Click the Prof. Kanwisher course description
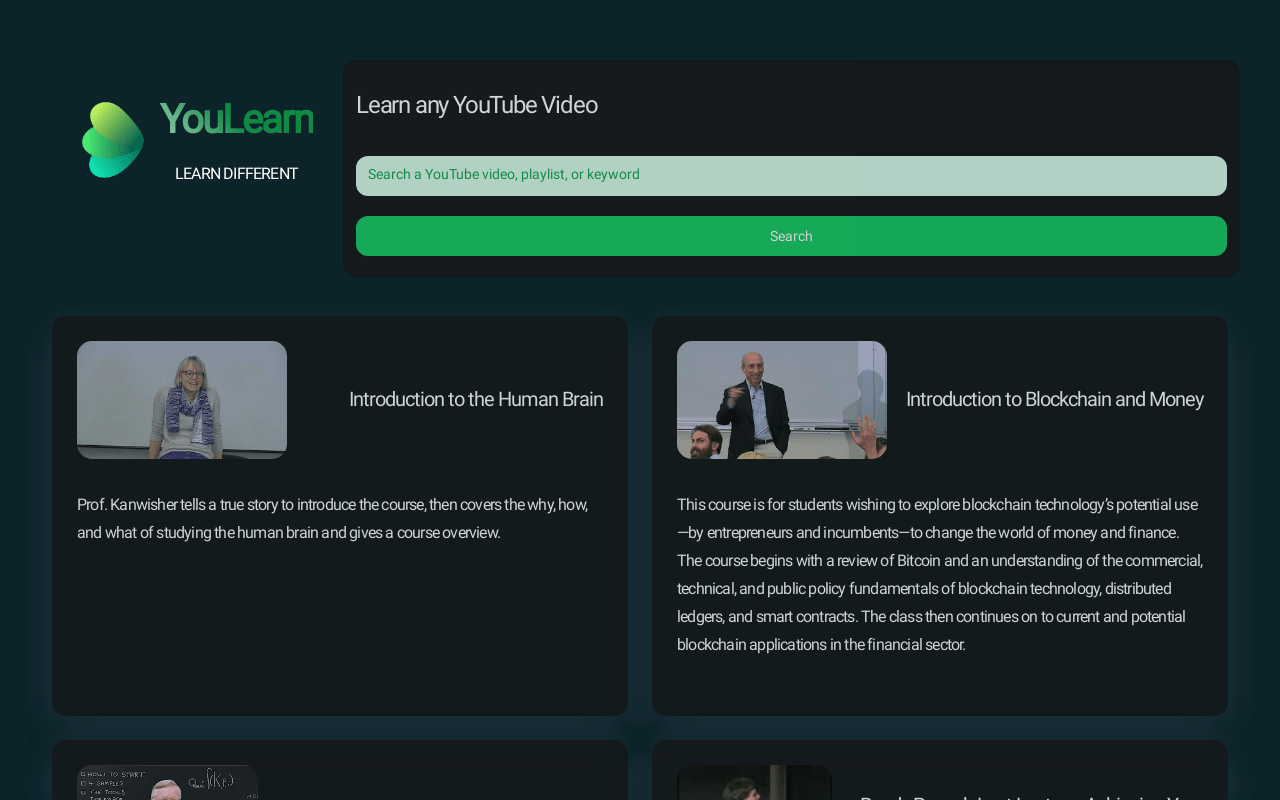The image size is (1280, 800). (333, 518)
